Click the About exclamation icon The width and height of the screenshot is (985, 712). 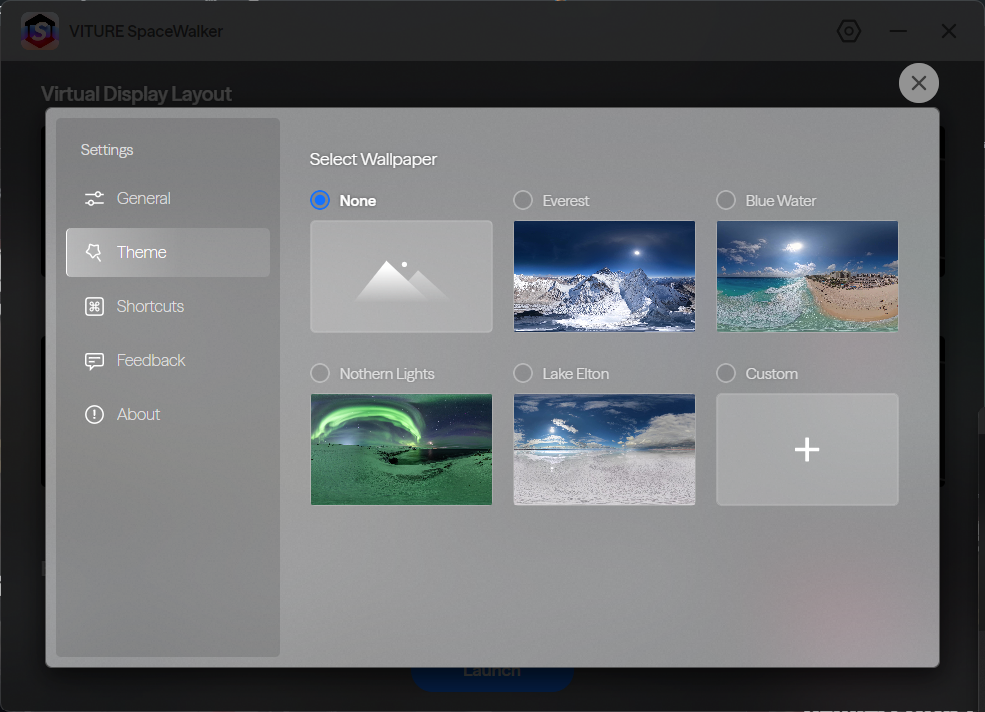tap(94, 415)
